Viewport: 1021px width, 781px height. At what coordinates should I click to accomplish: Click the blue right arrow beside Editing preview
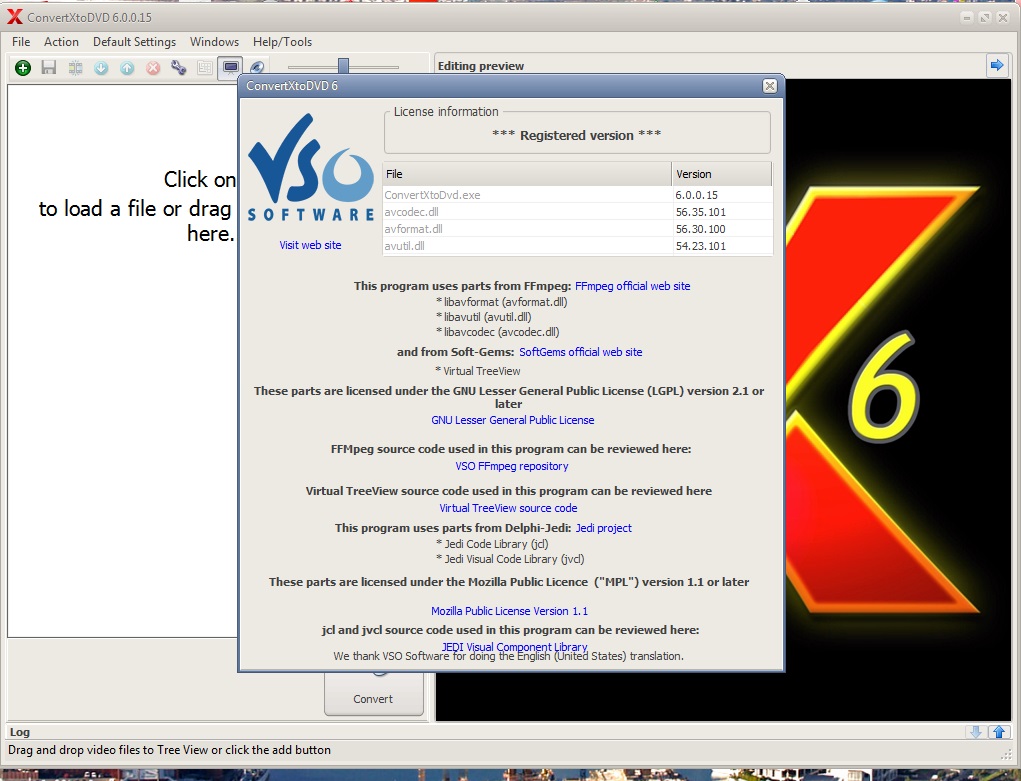(996, 65)
